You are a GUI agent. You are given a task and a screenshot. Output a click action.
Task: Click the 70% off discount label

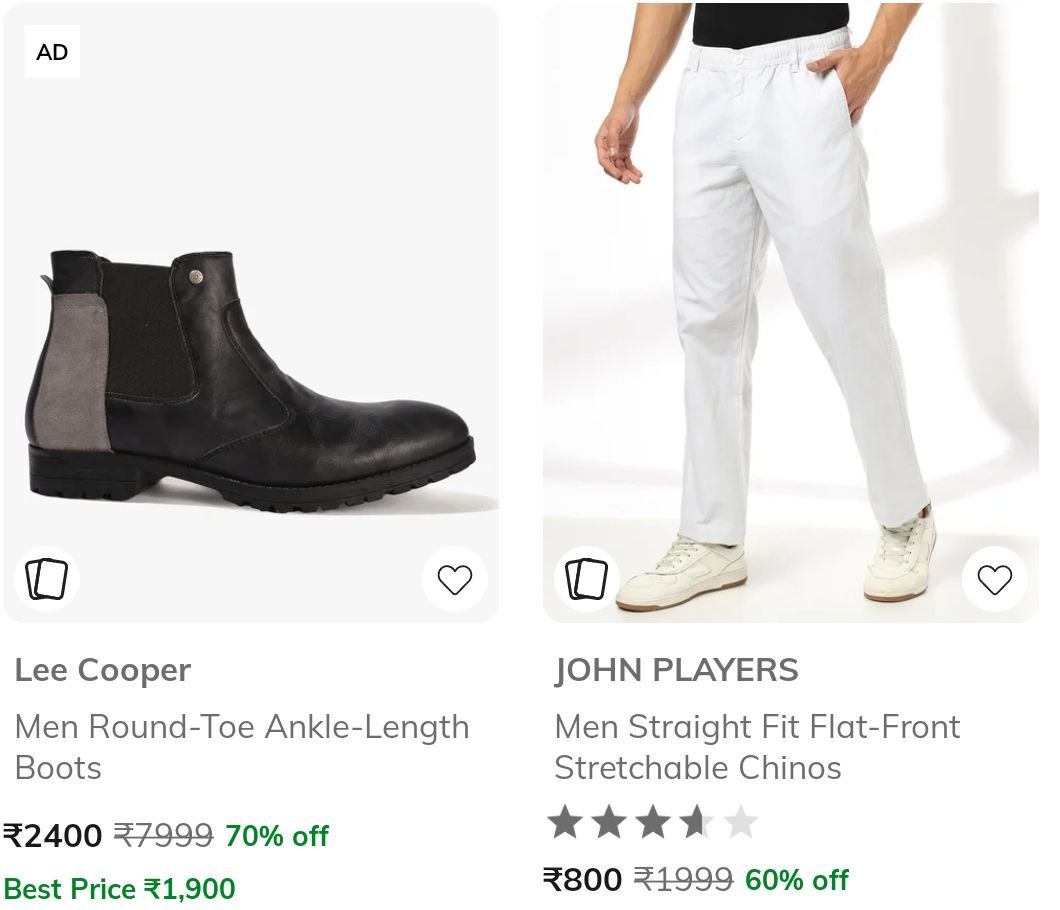click(276, 836)
